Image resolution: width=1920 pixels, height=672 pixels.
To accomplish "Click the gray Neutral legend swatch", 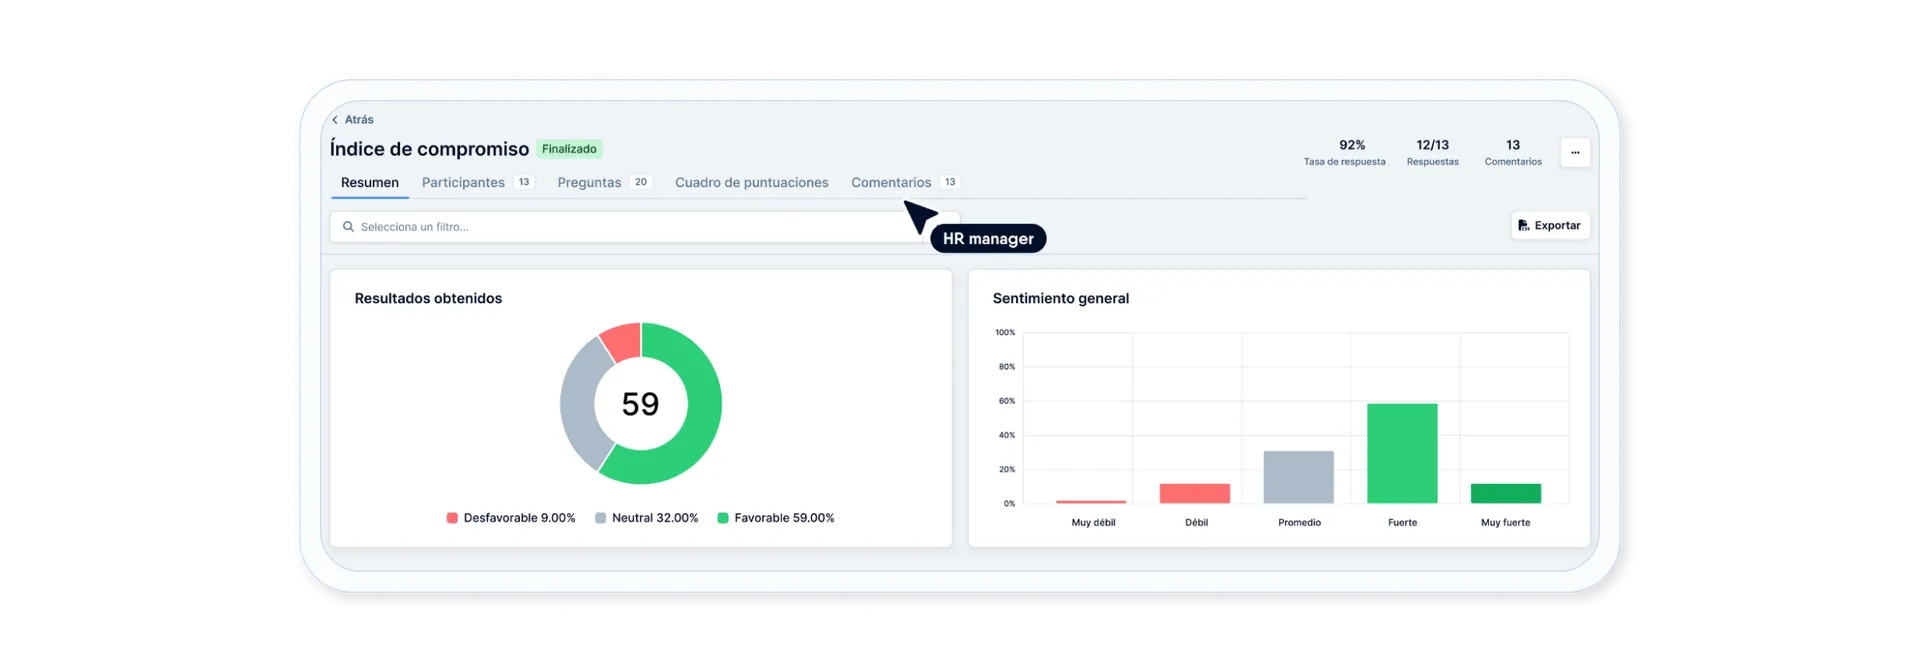I will pos(600,518).
